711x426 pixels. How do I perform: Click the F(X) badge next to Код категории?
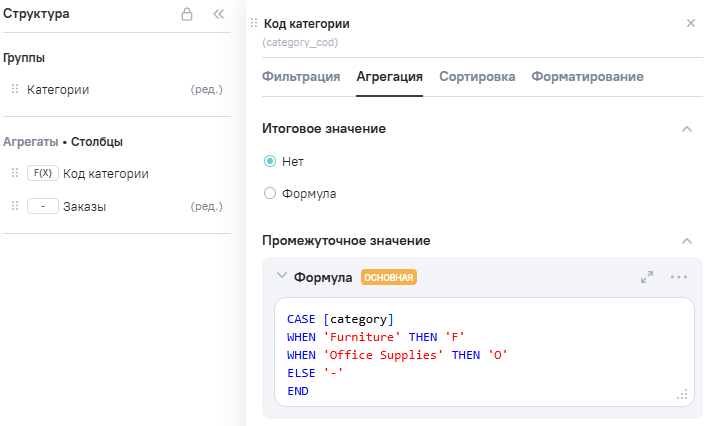pos(42,173)
